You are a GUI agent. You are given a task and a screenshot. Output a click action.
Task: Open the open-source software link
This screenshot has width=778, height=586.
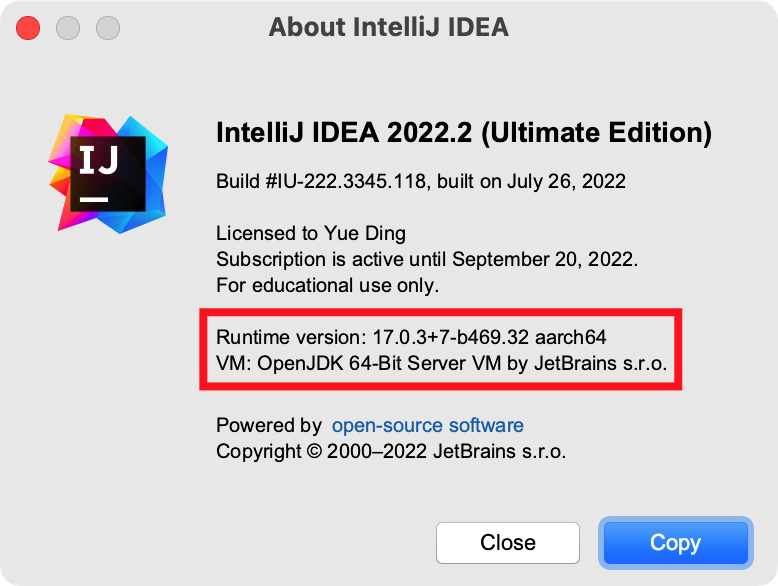[x=427, y=425]
